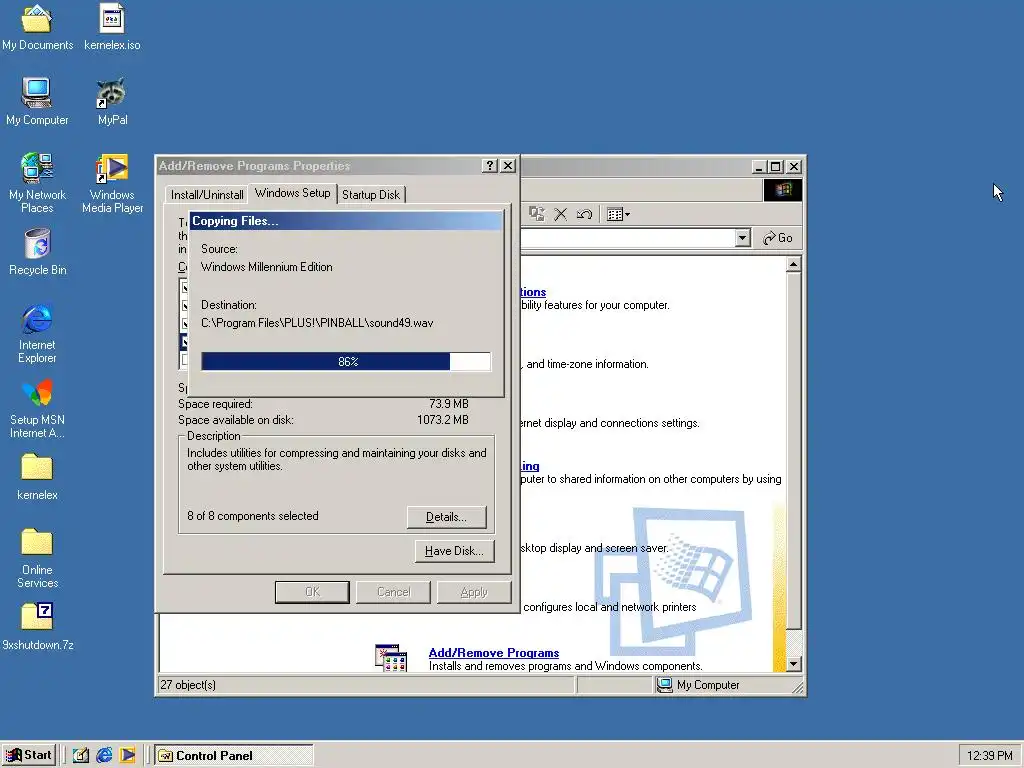Click the '73.9 MB' space required value
The height and width of the screenshot is (768, 1024).
449,404
